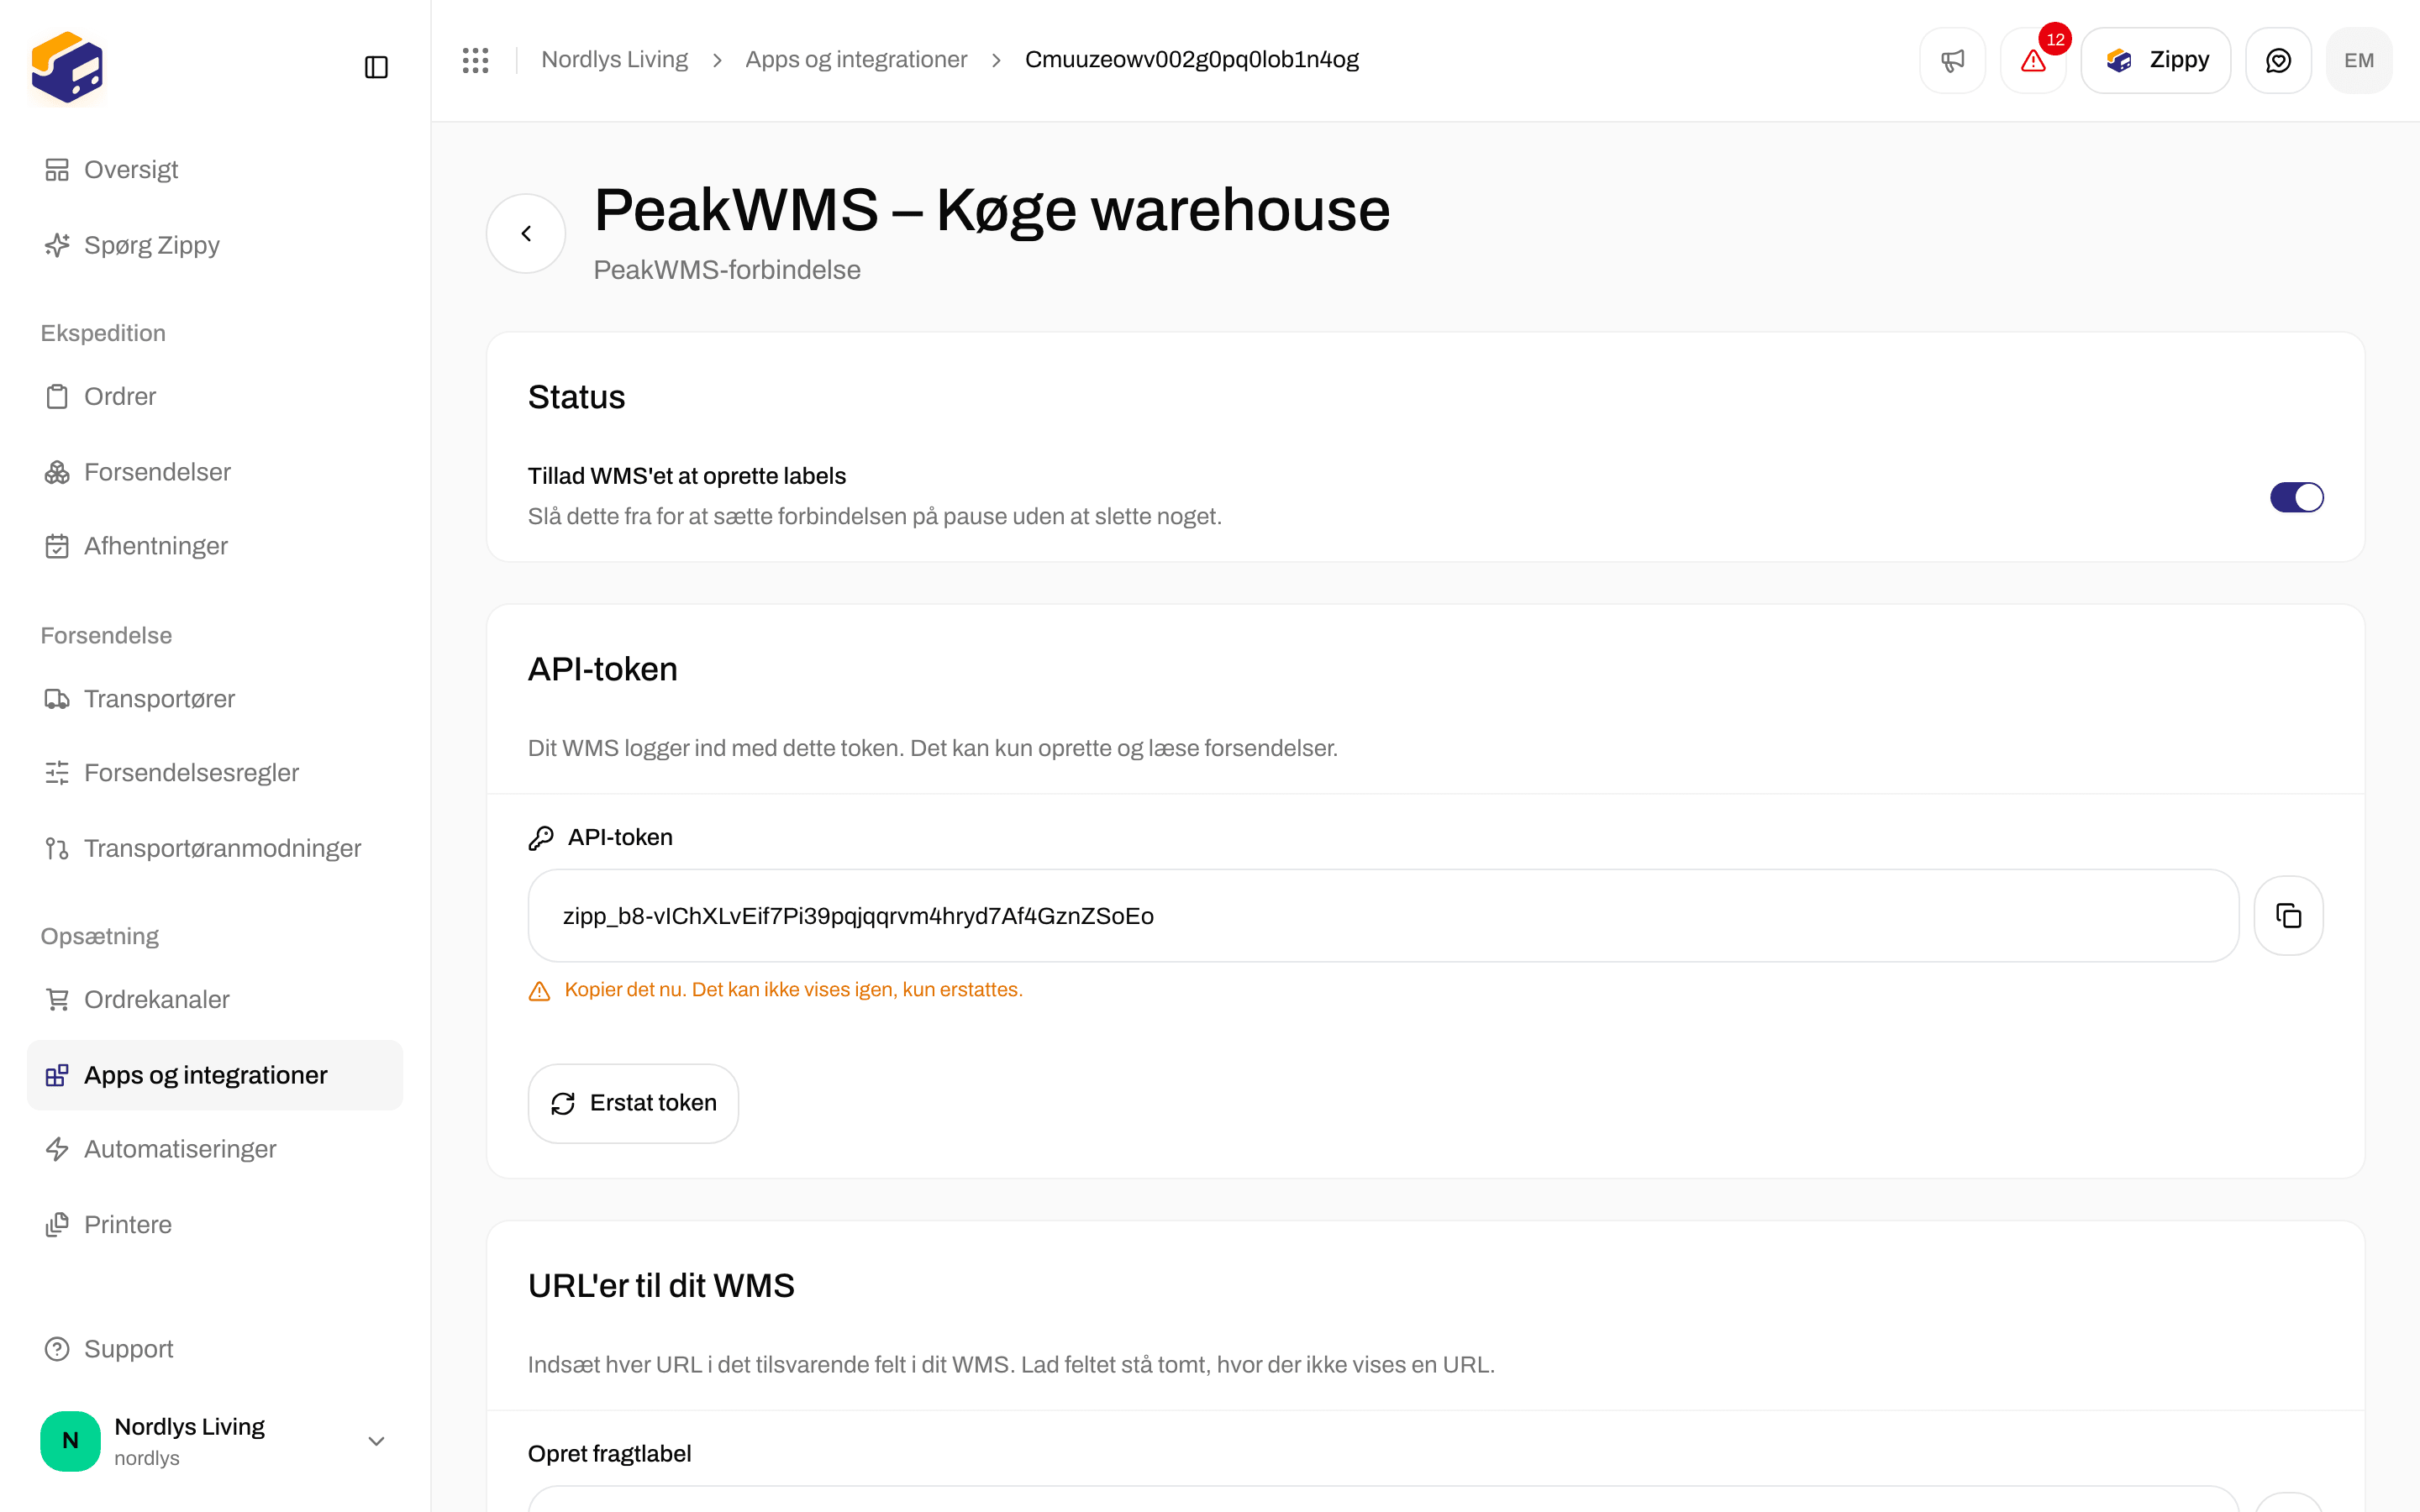Click the Zippy logo in the sidebar
The height and width of the screenshot is (1512, 2420).
pos(67,67)
